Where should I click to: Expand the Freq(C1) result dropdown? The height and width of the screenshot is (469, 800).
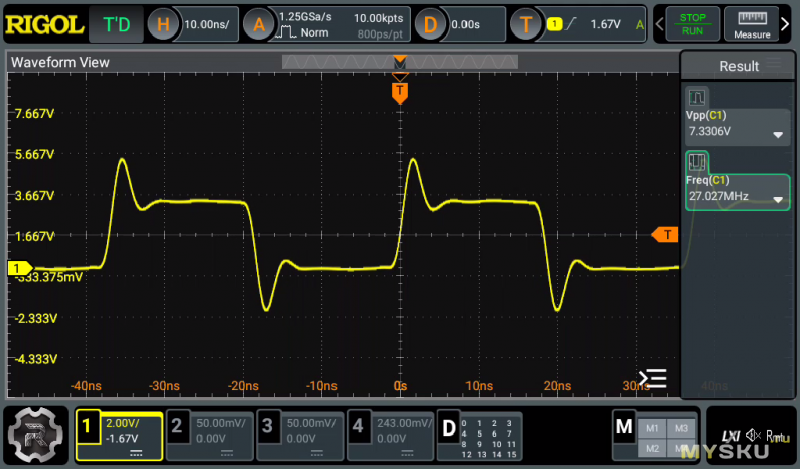tap(777, 198)
